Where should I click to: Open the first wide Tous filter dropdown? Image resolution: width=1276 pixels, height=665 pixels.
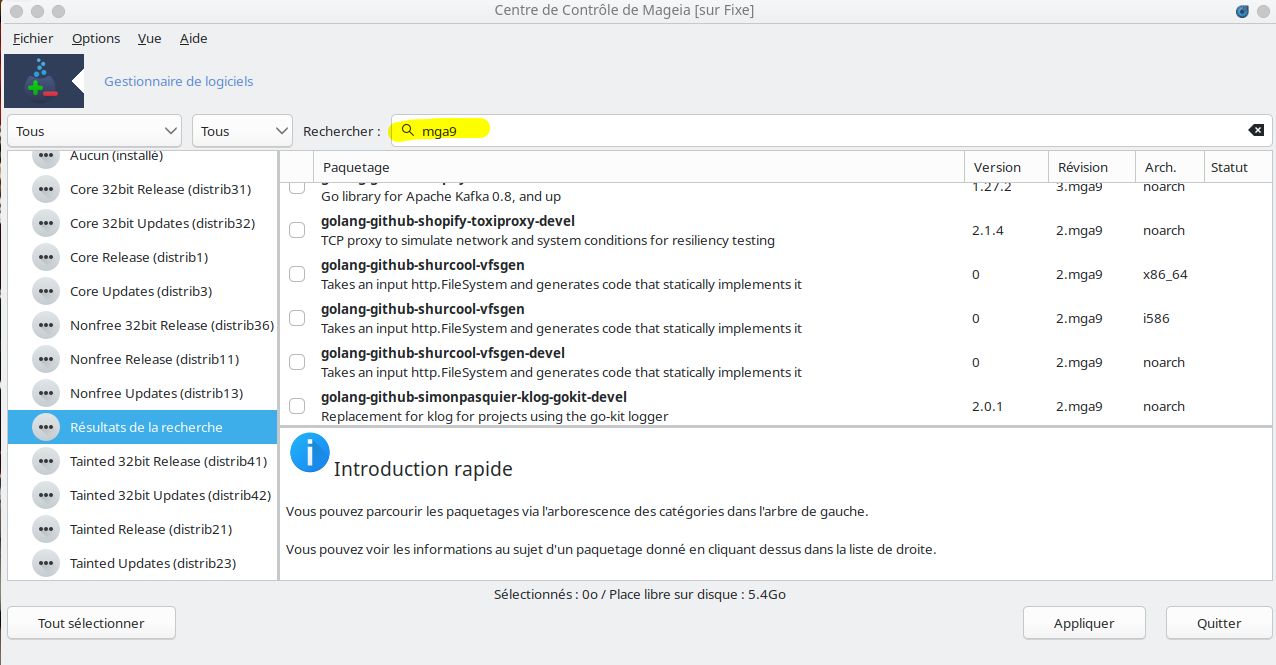(x=95, y=131)
